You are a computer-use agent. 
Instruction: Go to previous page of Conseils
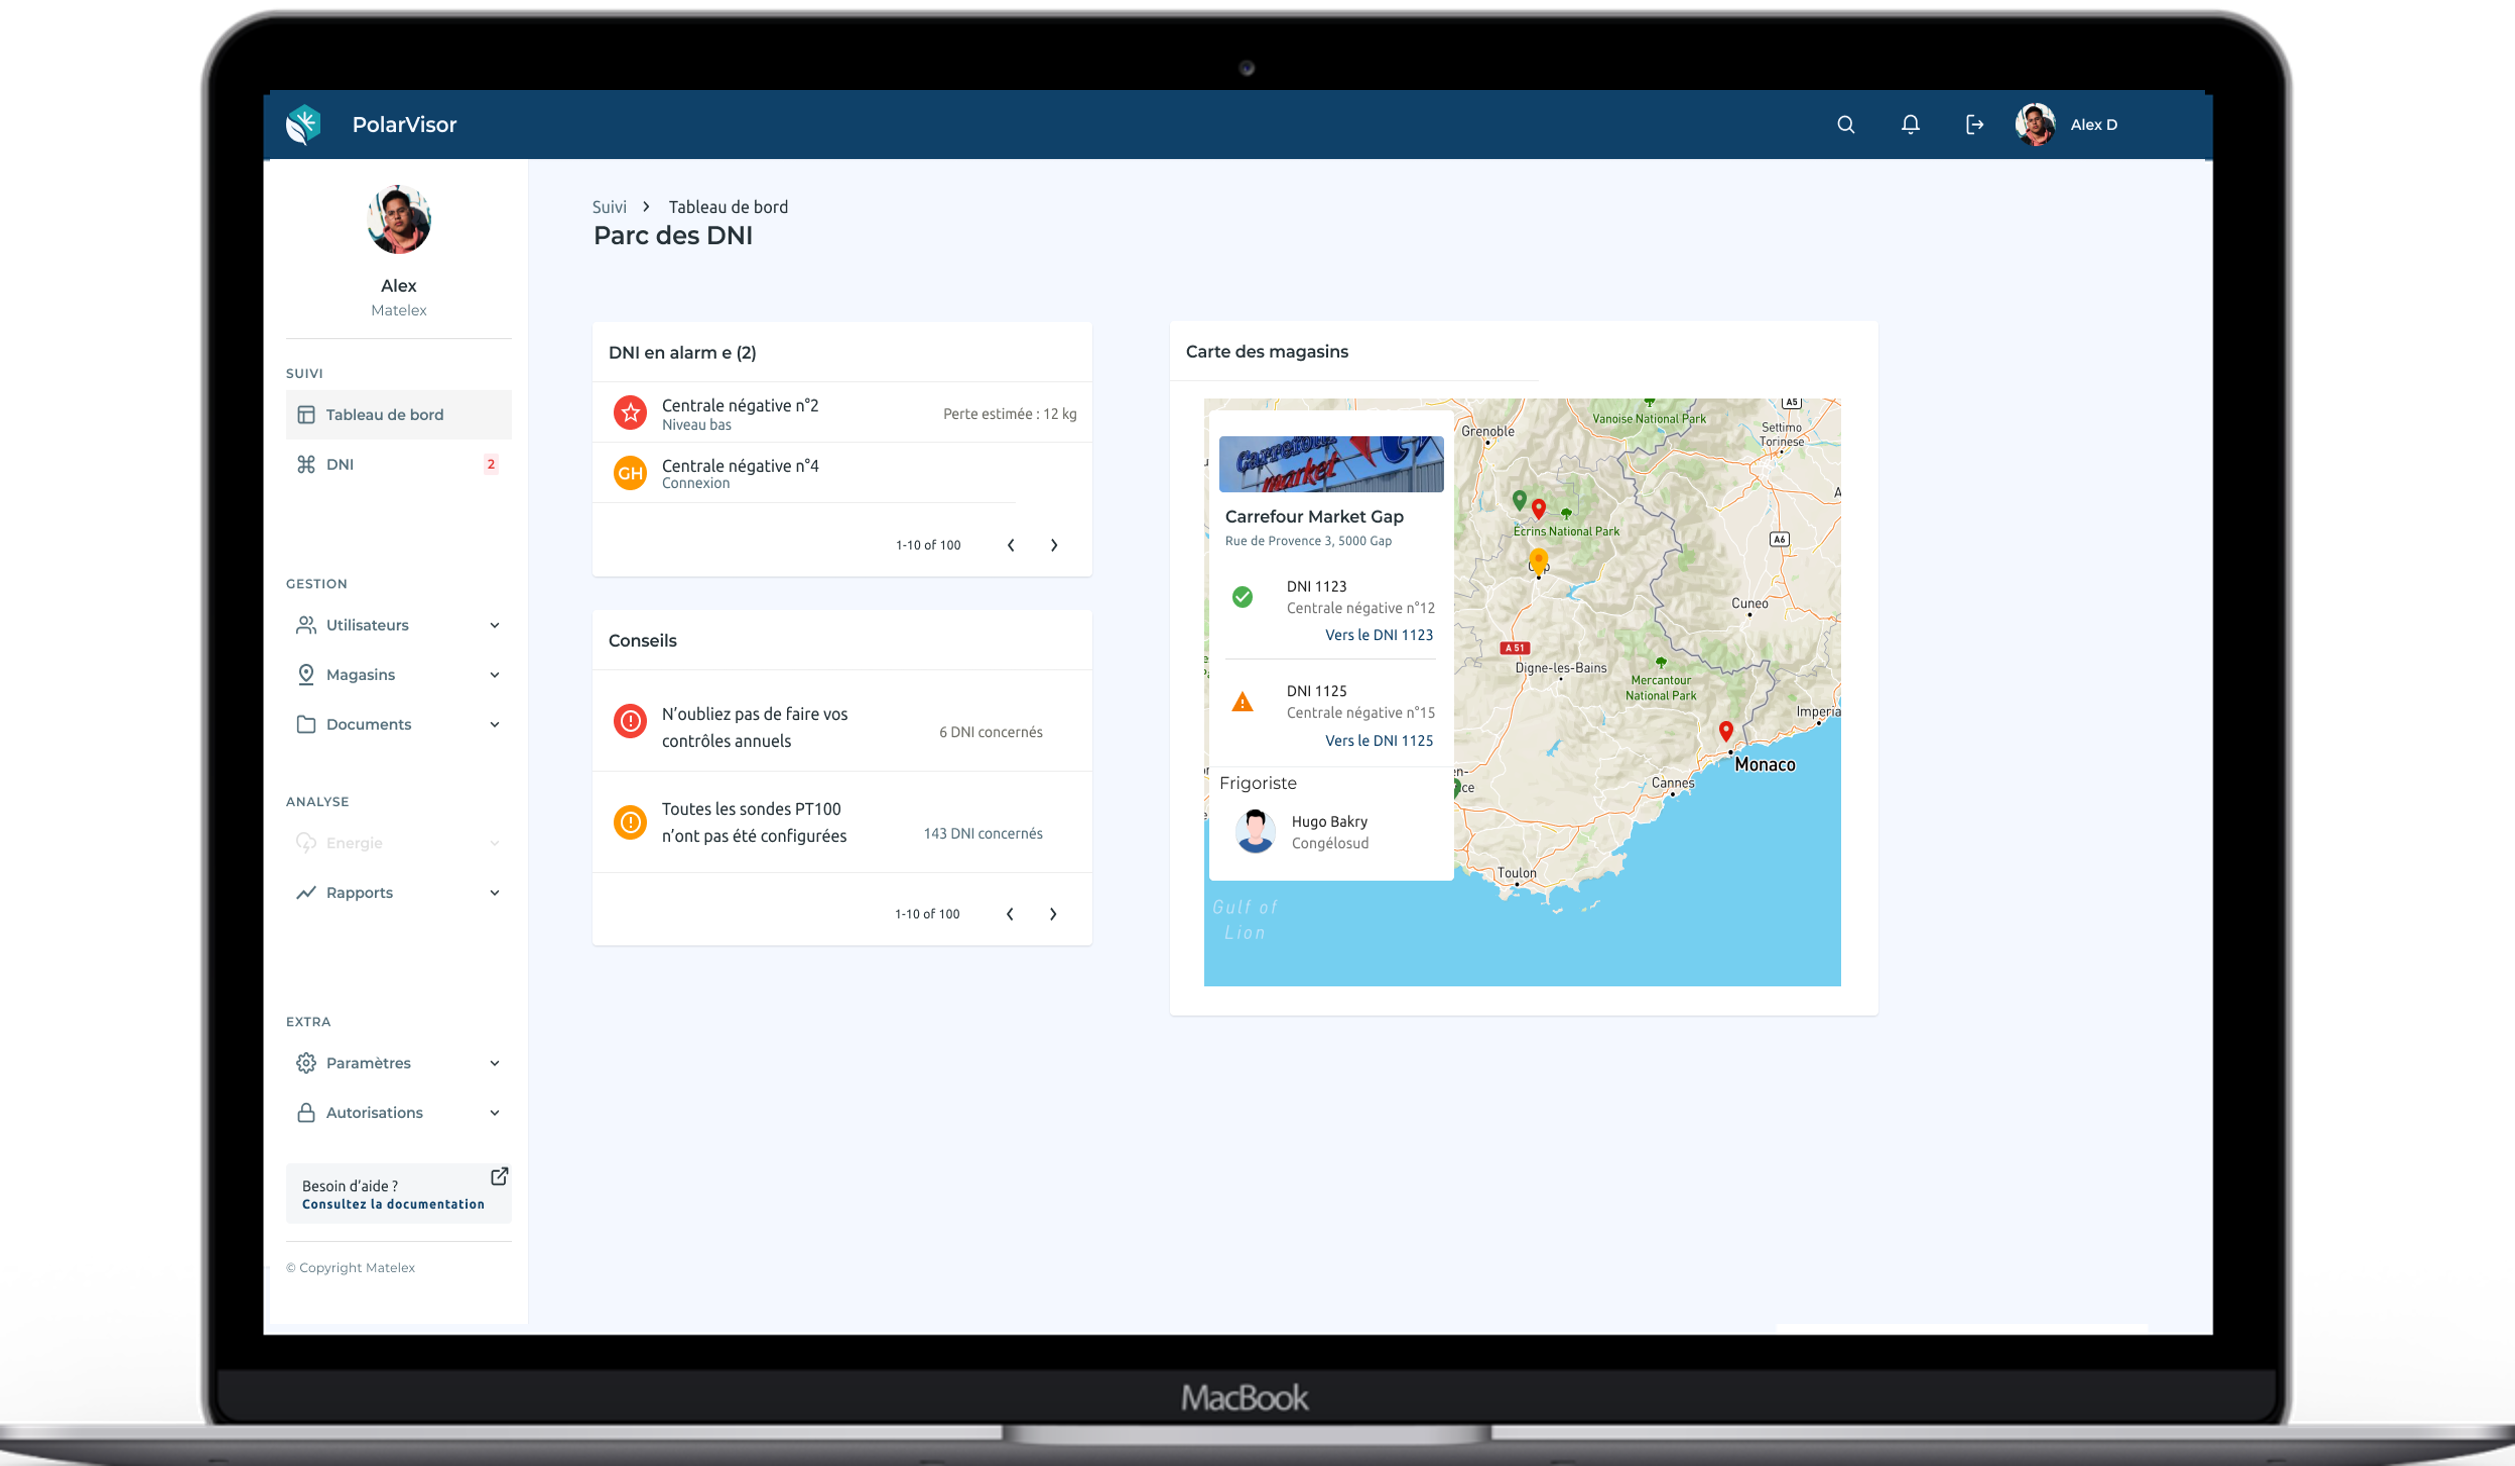pyautogui.click(x=1010, y=914)
